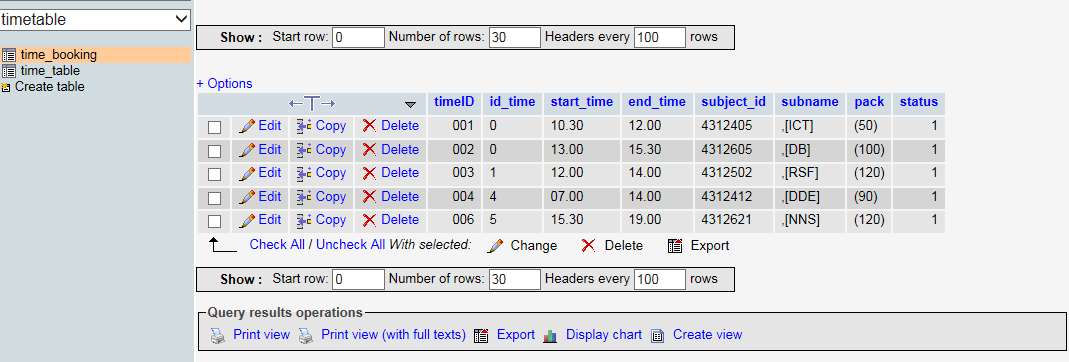Click the Uncheck All link

350,245
